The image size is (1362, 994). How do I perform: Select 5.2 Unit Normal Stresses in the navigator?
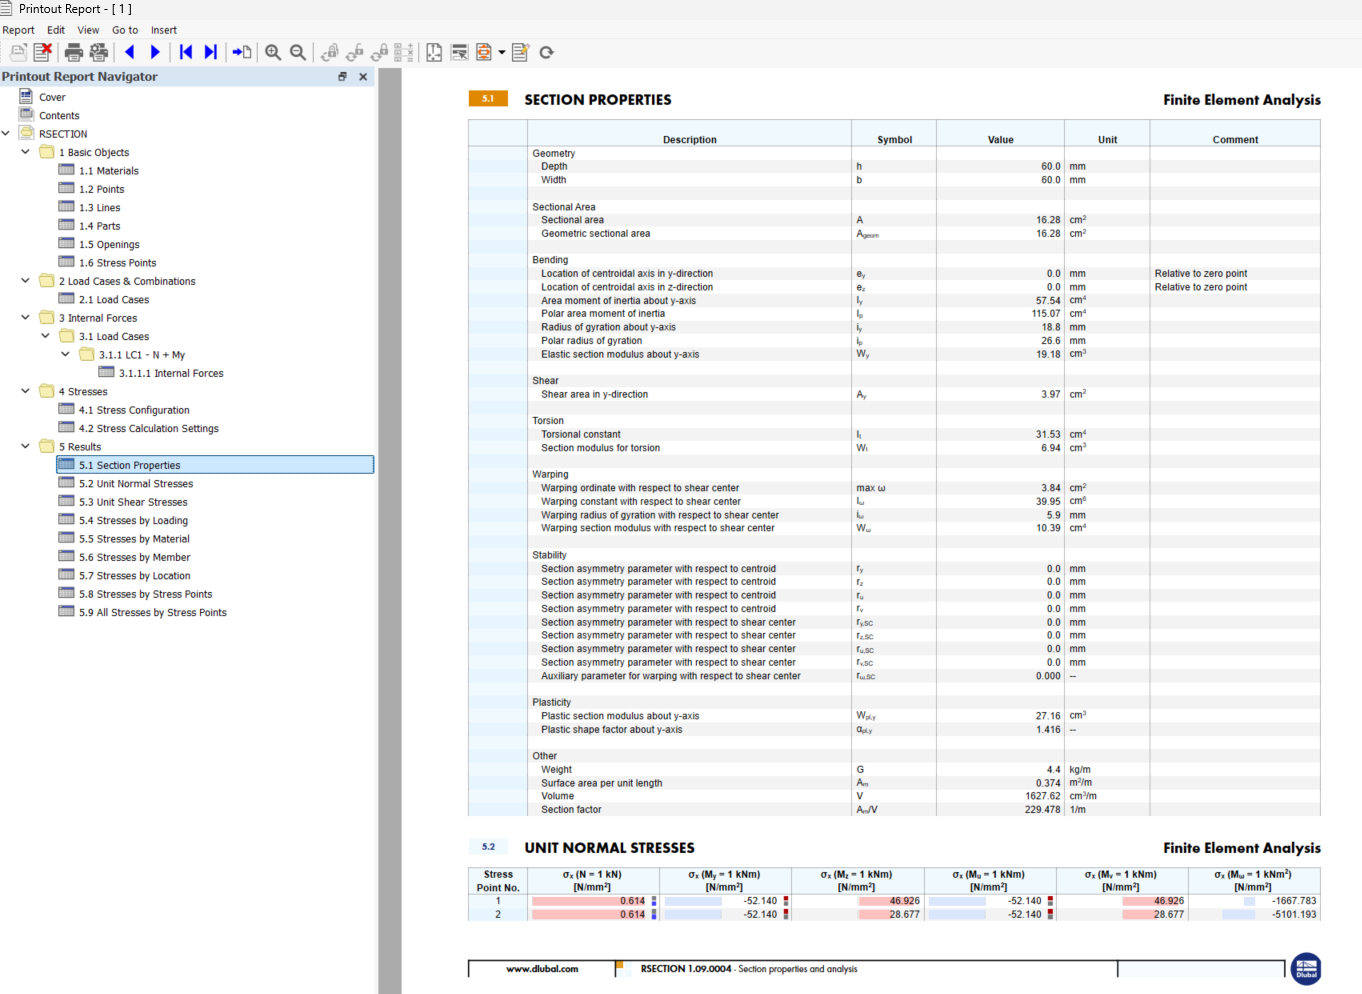[x=135, y=483]
